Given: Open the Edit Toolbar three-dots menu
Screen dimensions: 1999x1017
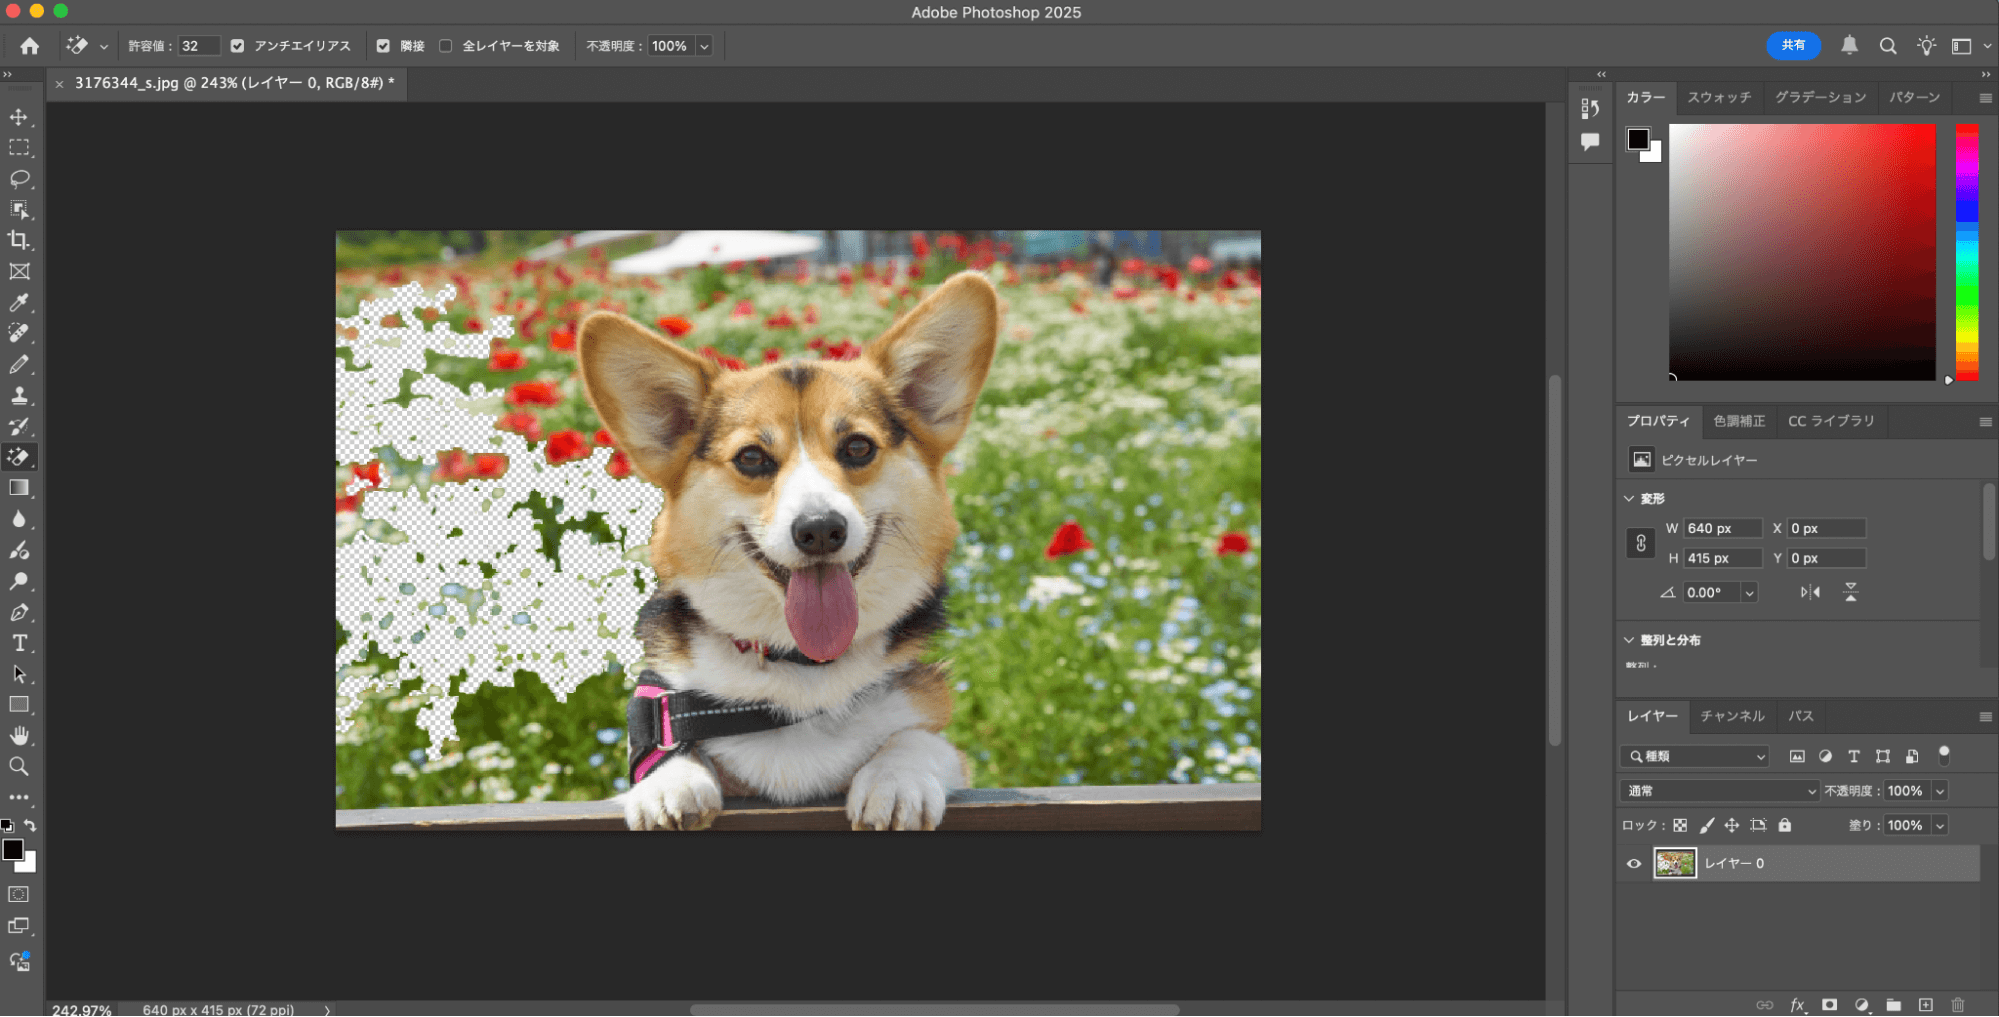Looking at the screenshot, I should (x=19, y=798).
